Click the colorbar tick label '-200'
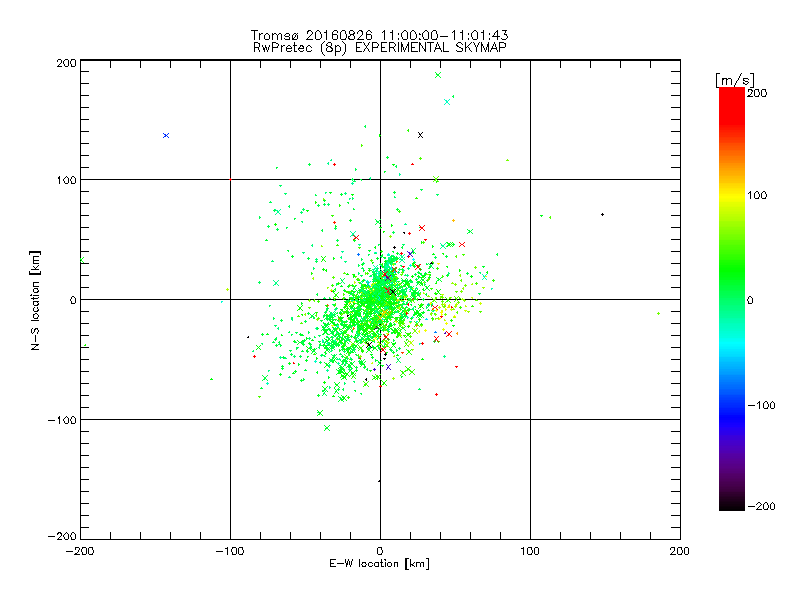Viewport: 800px width, 600px height. pos(761,506)
